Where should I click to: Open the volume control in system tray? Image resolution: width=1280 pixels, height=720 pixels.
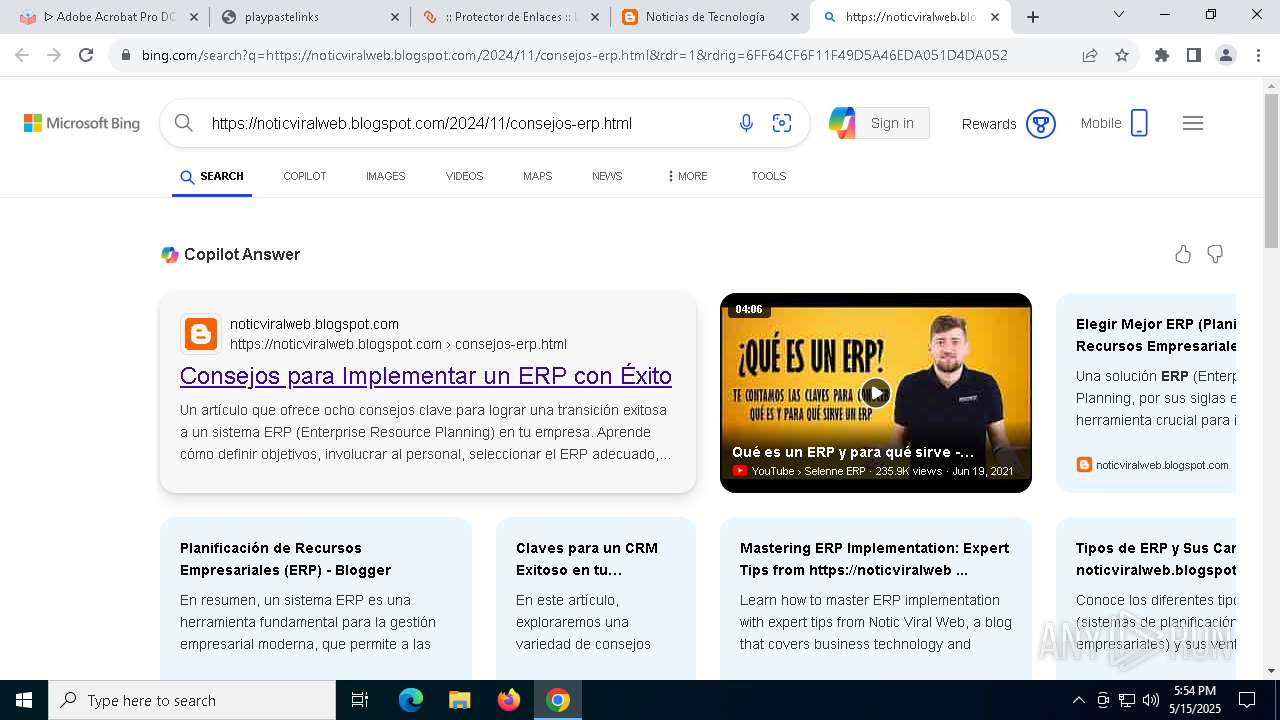tap(1151, 700)
